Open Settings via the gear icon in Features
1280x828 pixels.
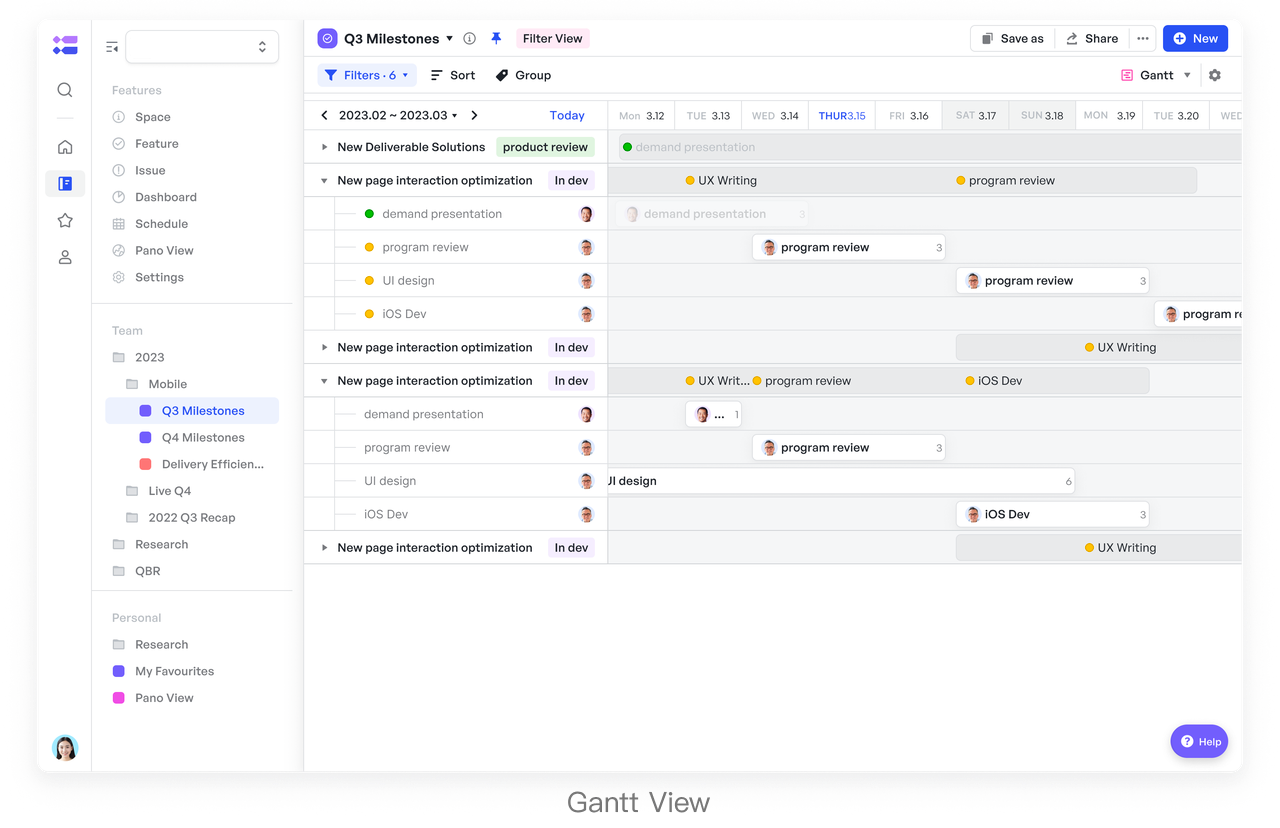[117, 277]
